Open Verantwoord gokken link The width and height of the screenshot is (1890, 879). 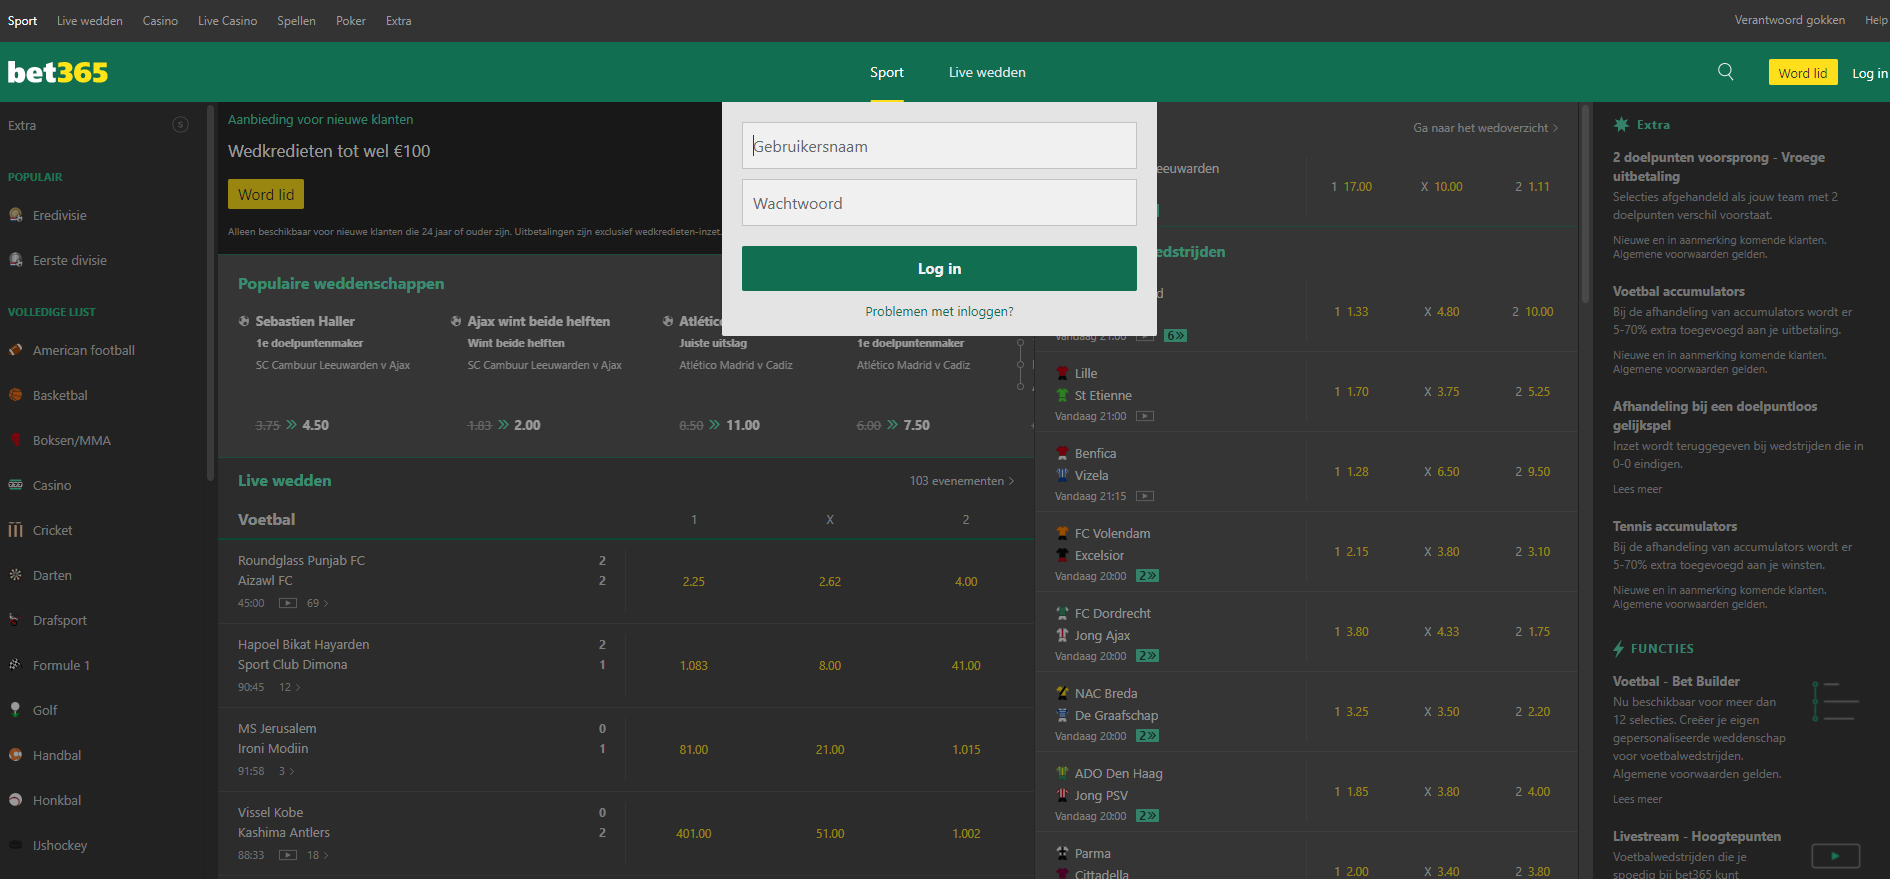(1790, 20)
